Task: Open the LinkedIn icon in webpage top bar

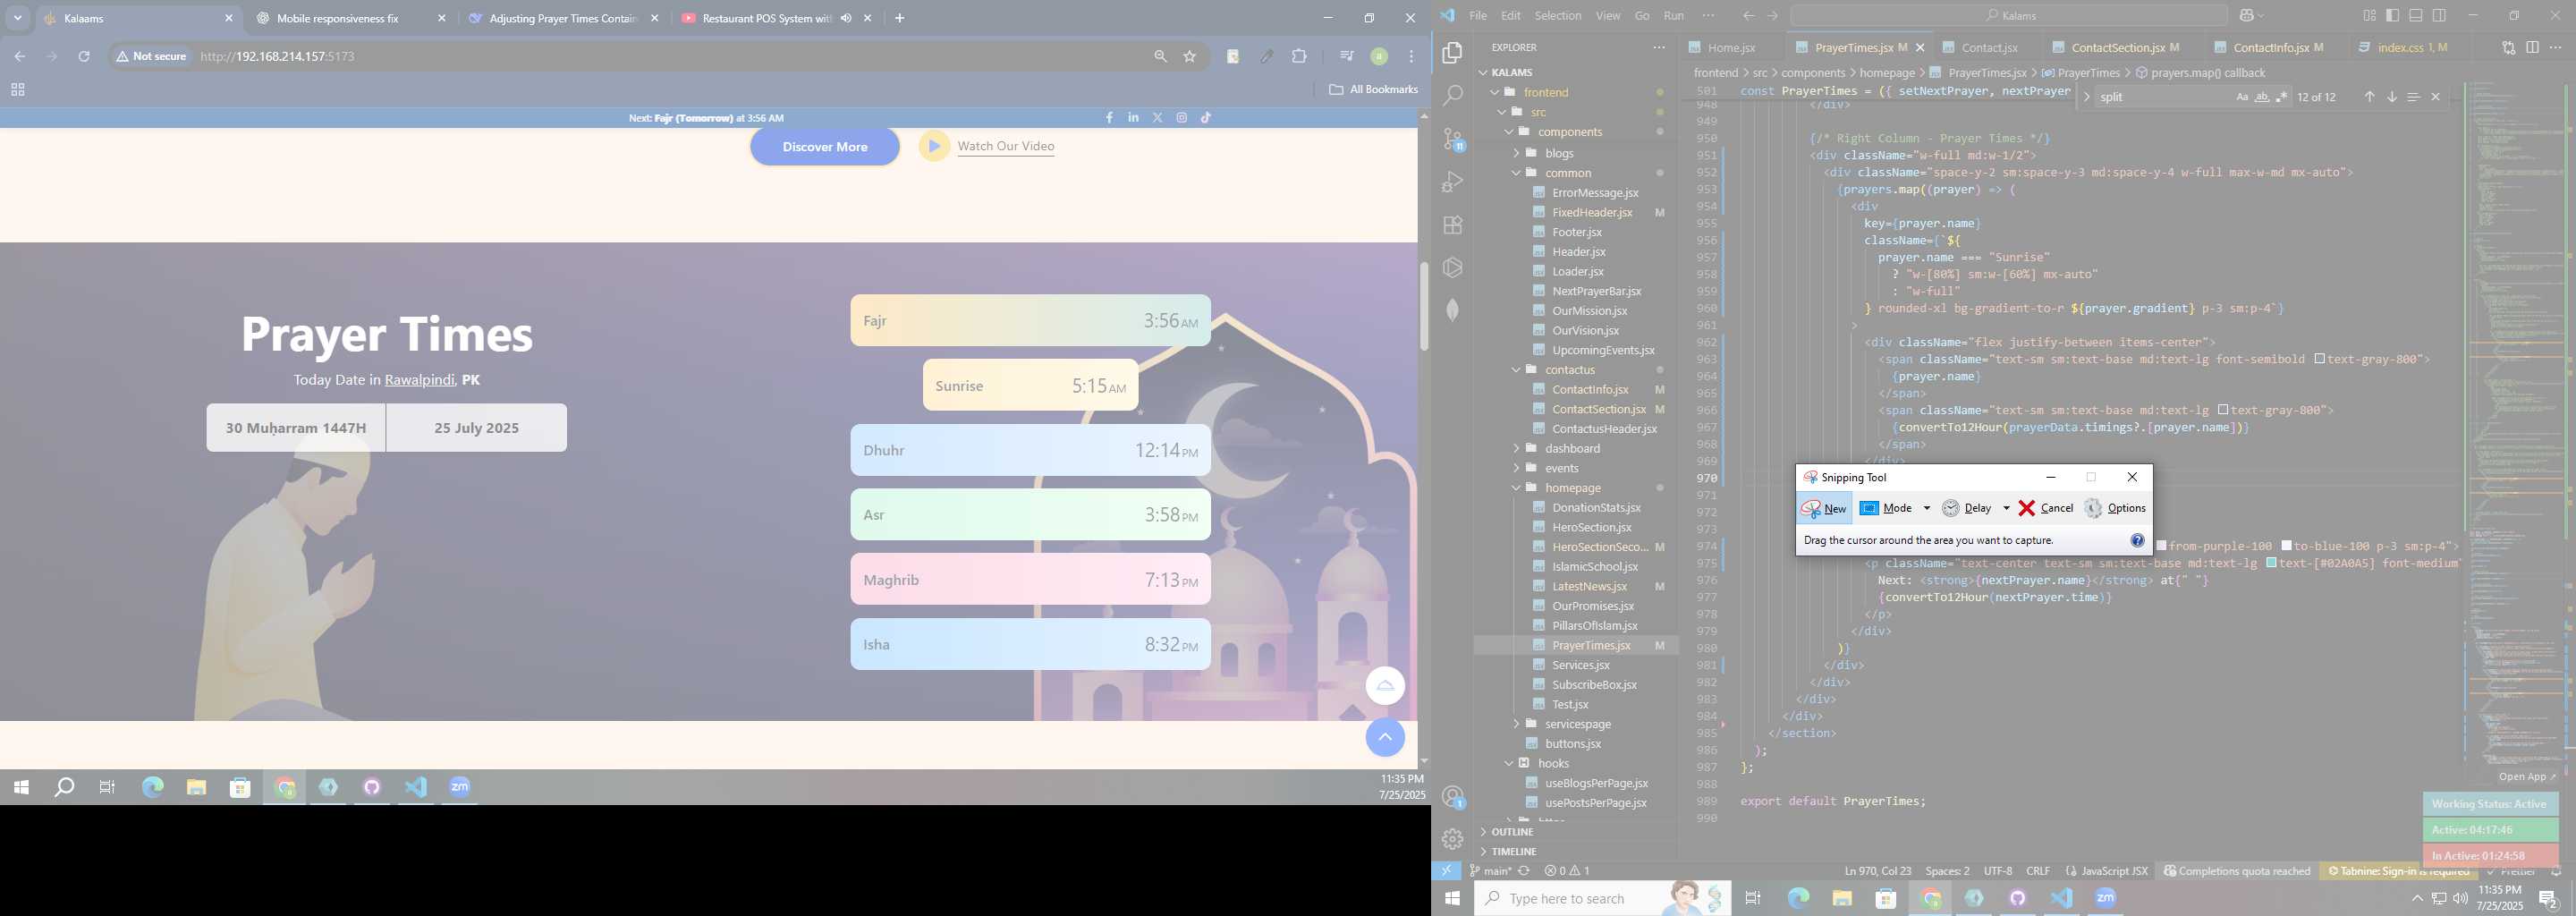Action: (1133, 118)
